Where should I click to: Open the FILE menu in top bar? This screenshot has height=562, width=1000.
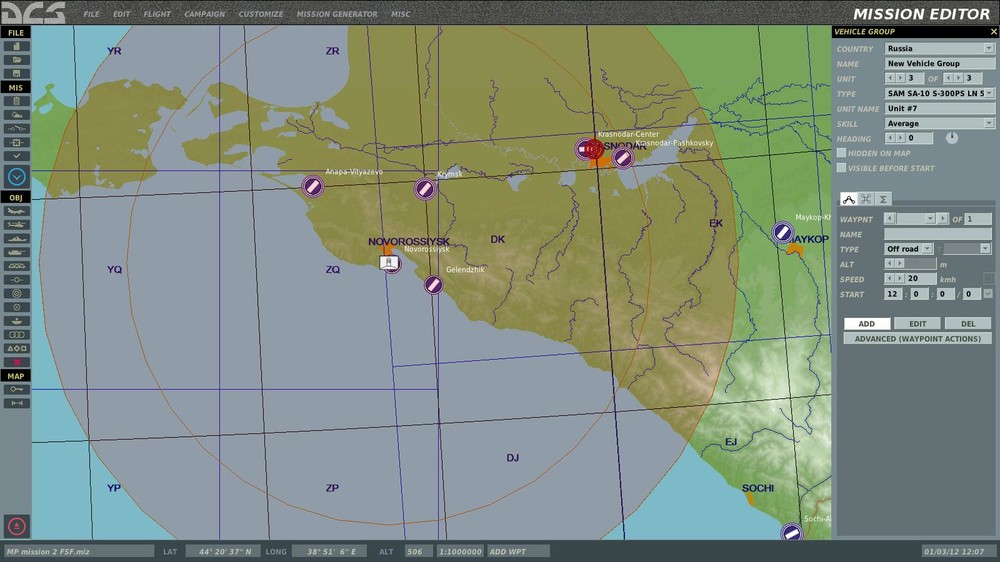[x=92, y=13]
